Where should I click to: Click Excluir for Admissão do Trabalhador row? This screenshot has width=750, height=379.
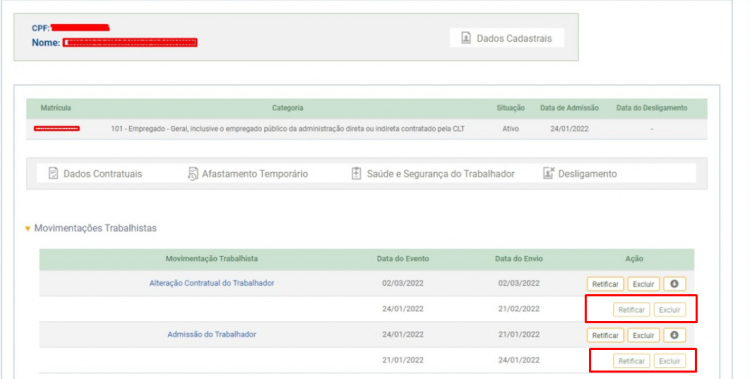[x=643, y=335]
